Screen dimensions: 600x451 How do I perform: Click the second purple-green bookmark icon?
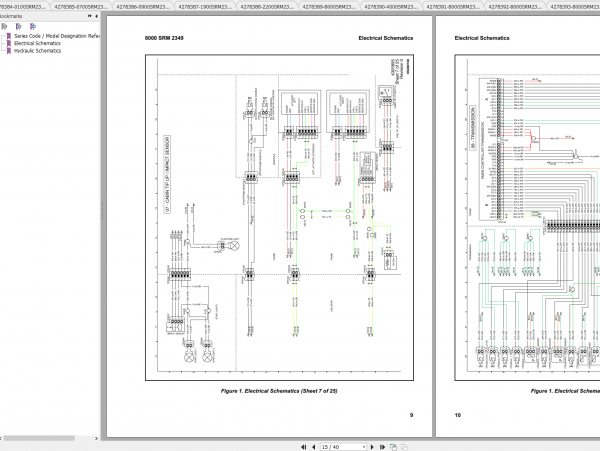18,26
